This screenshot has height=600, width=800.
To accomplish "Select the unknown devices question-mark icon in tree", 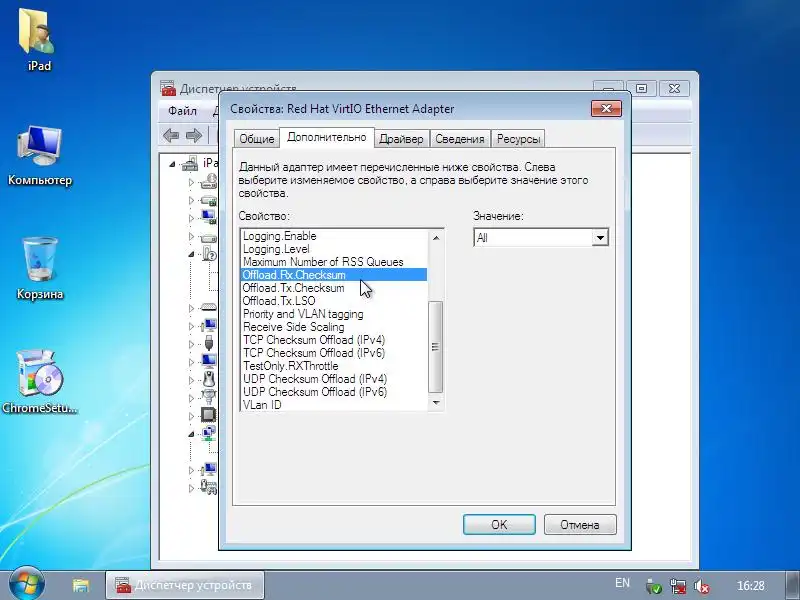I will pyautogui.click(x=209, y=254).
